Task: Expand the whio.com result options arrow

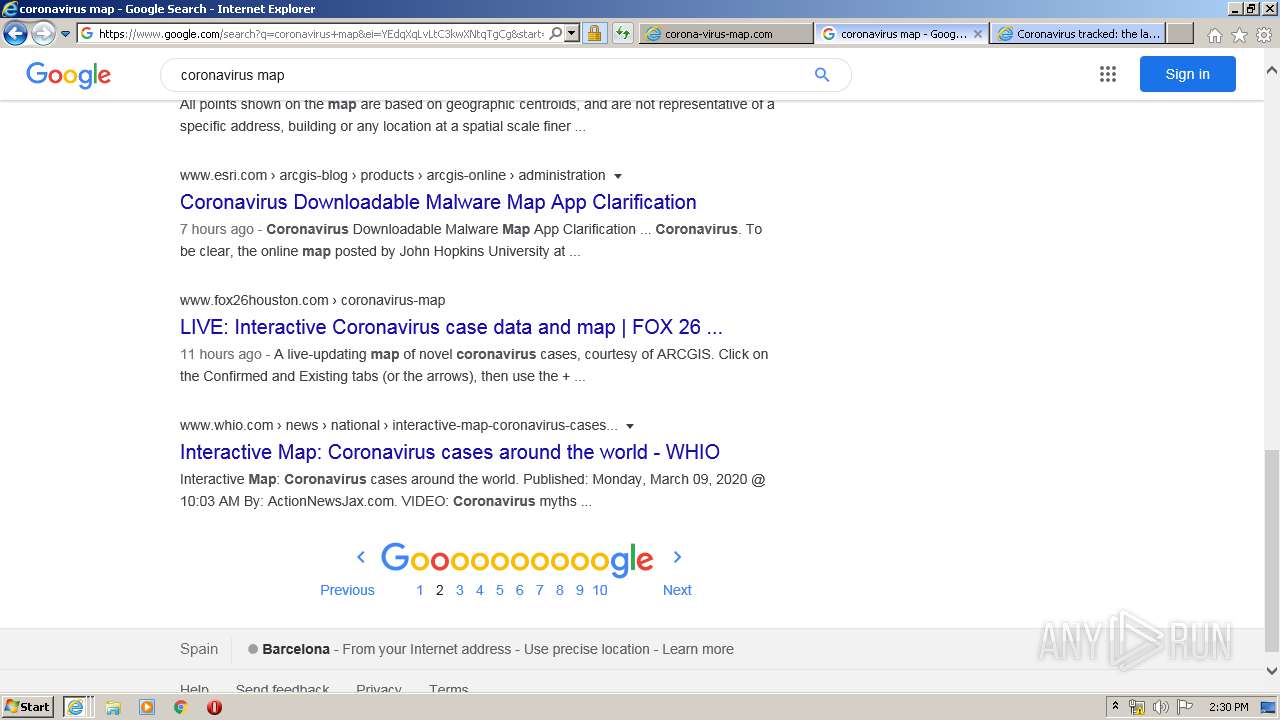Action: pos(630,426)
